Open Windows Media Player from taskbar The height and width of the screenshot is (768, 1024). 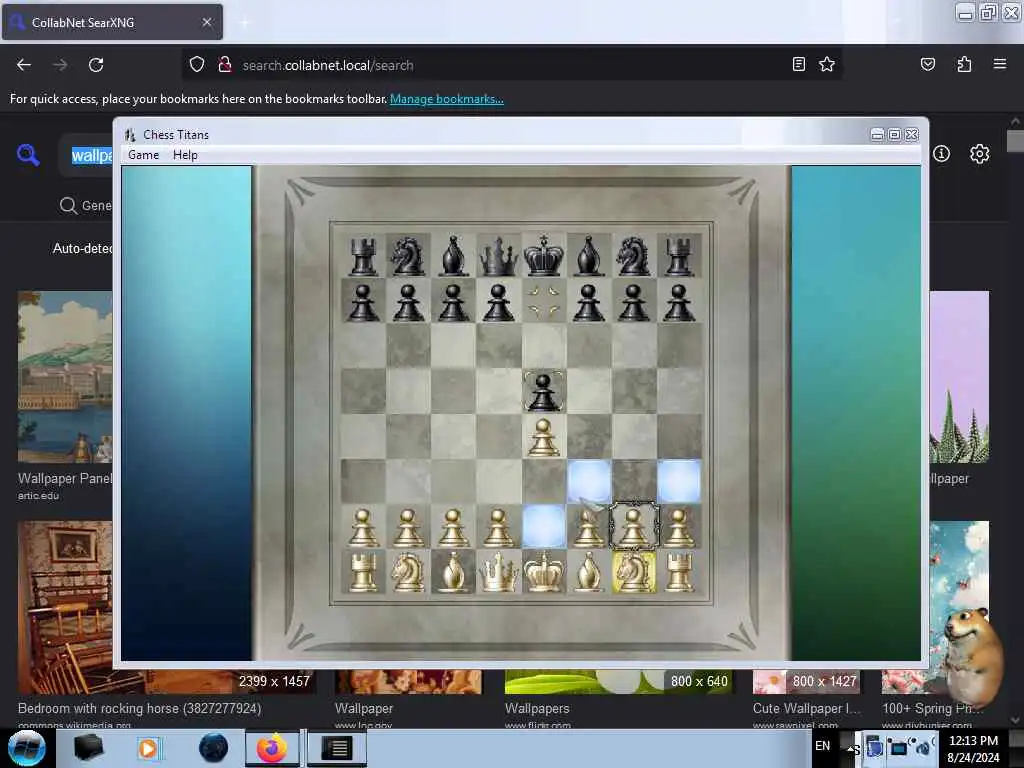[x=148, y=748]
